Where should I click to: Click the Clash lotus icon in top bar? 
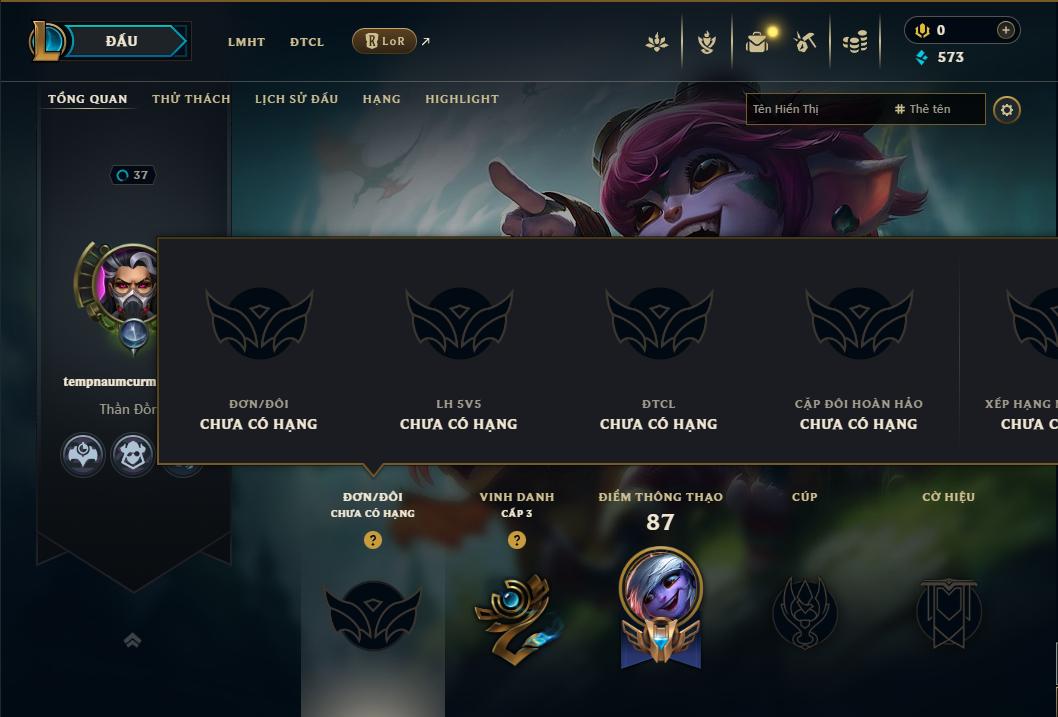(x=657, y=42)
